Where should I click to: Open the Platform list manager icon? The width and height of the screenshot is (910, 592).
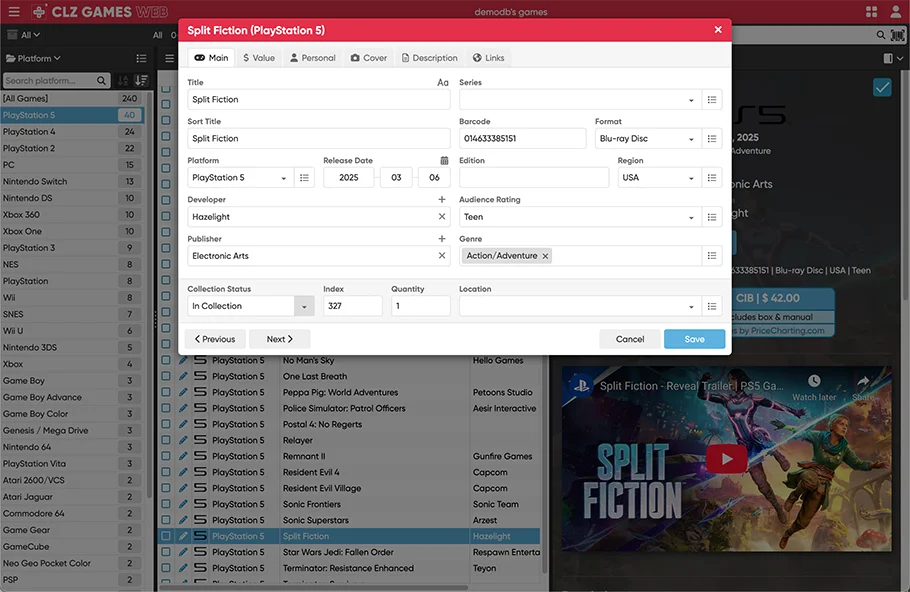pyautogui.click(x=304, y=178)
